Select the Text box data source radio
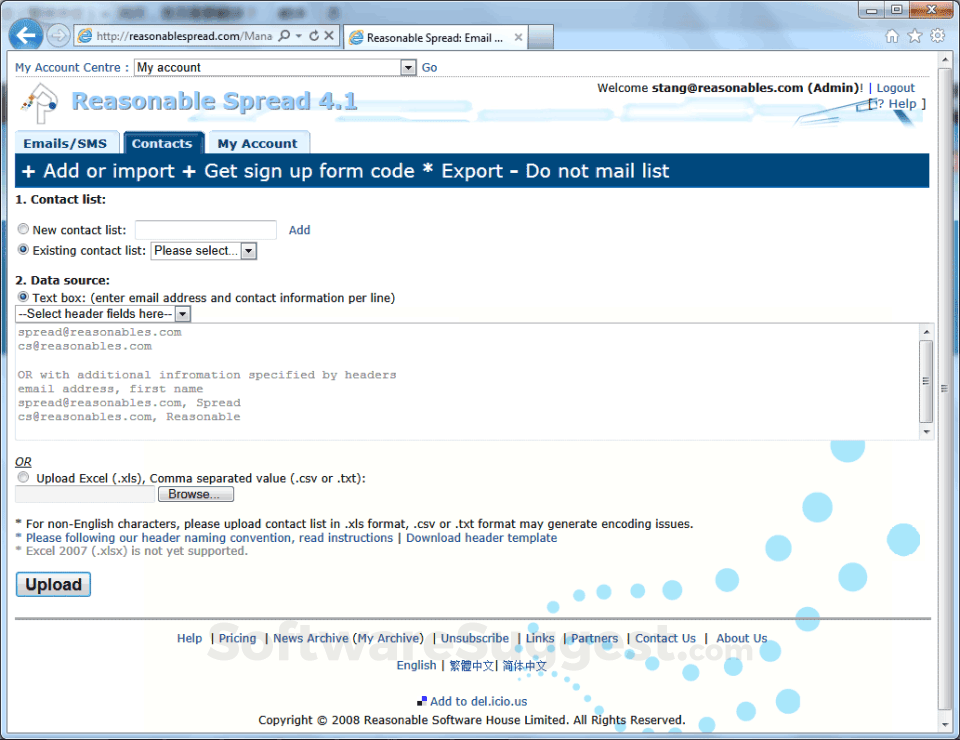The height and width of the screenshot is (740, 960). click(x=23, y=297)
